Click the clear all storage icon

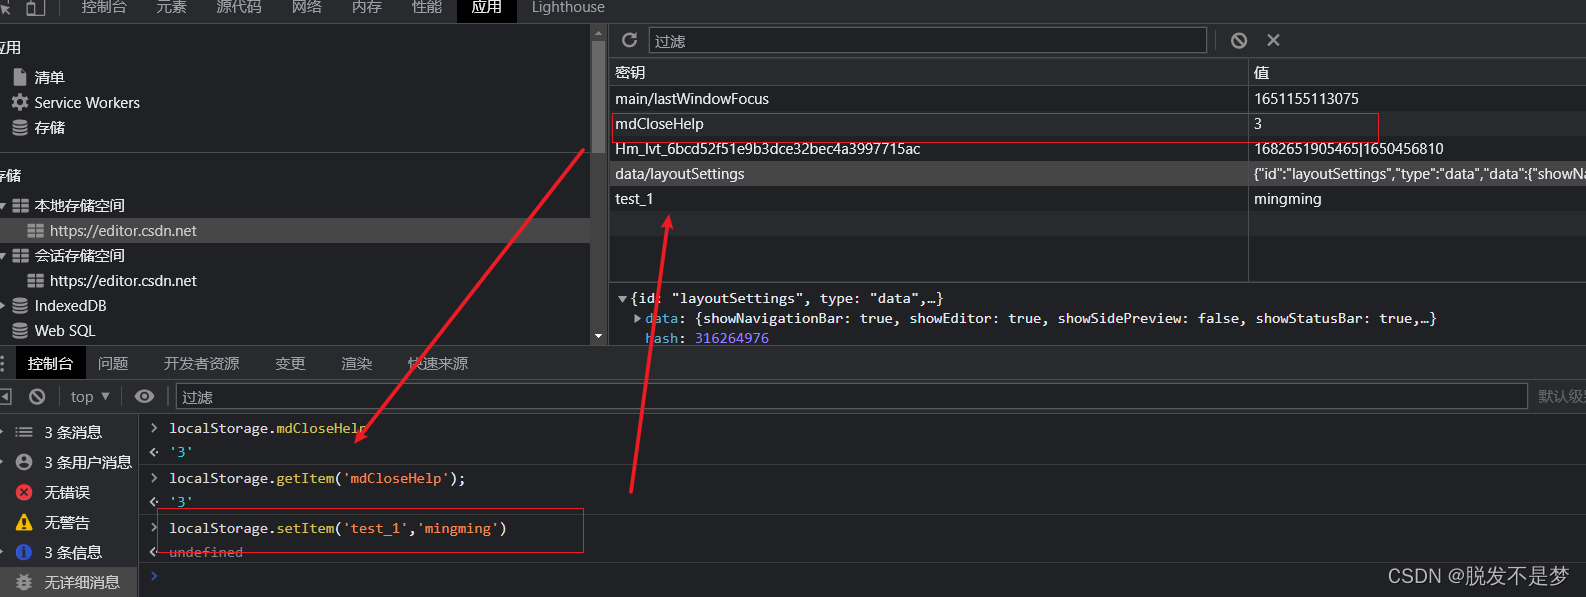coord(1239,40)
